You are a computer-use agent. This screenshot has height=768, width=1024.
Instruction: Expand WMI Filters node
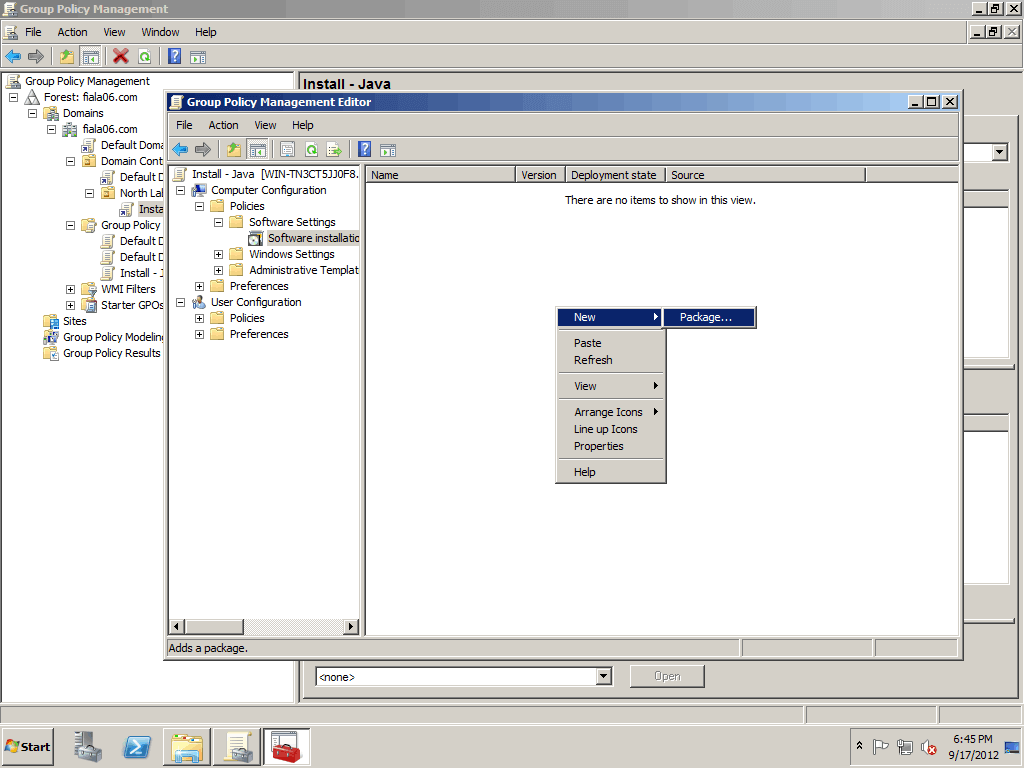[x=71, y=289]
